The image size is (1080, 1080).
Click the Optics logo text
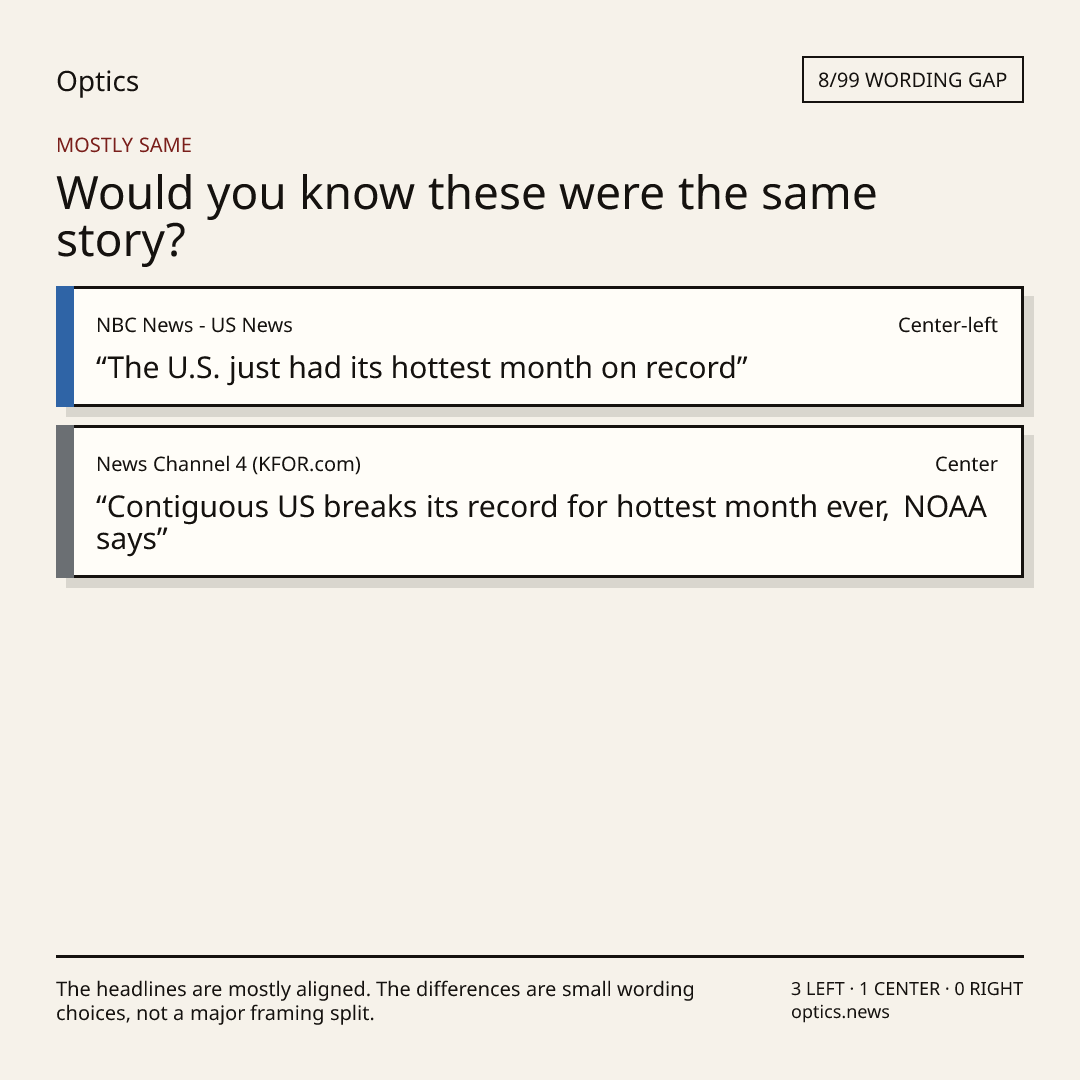pyautogui.click(x=97, y=81)
